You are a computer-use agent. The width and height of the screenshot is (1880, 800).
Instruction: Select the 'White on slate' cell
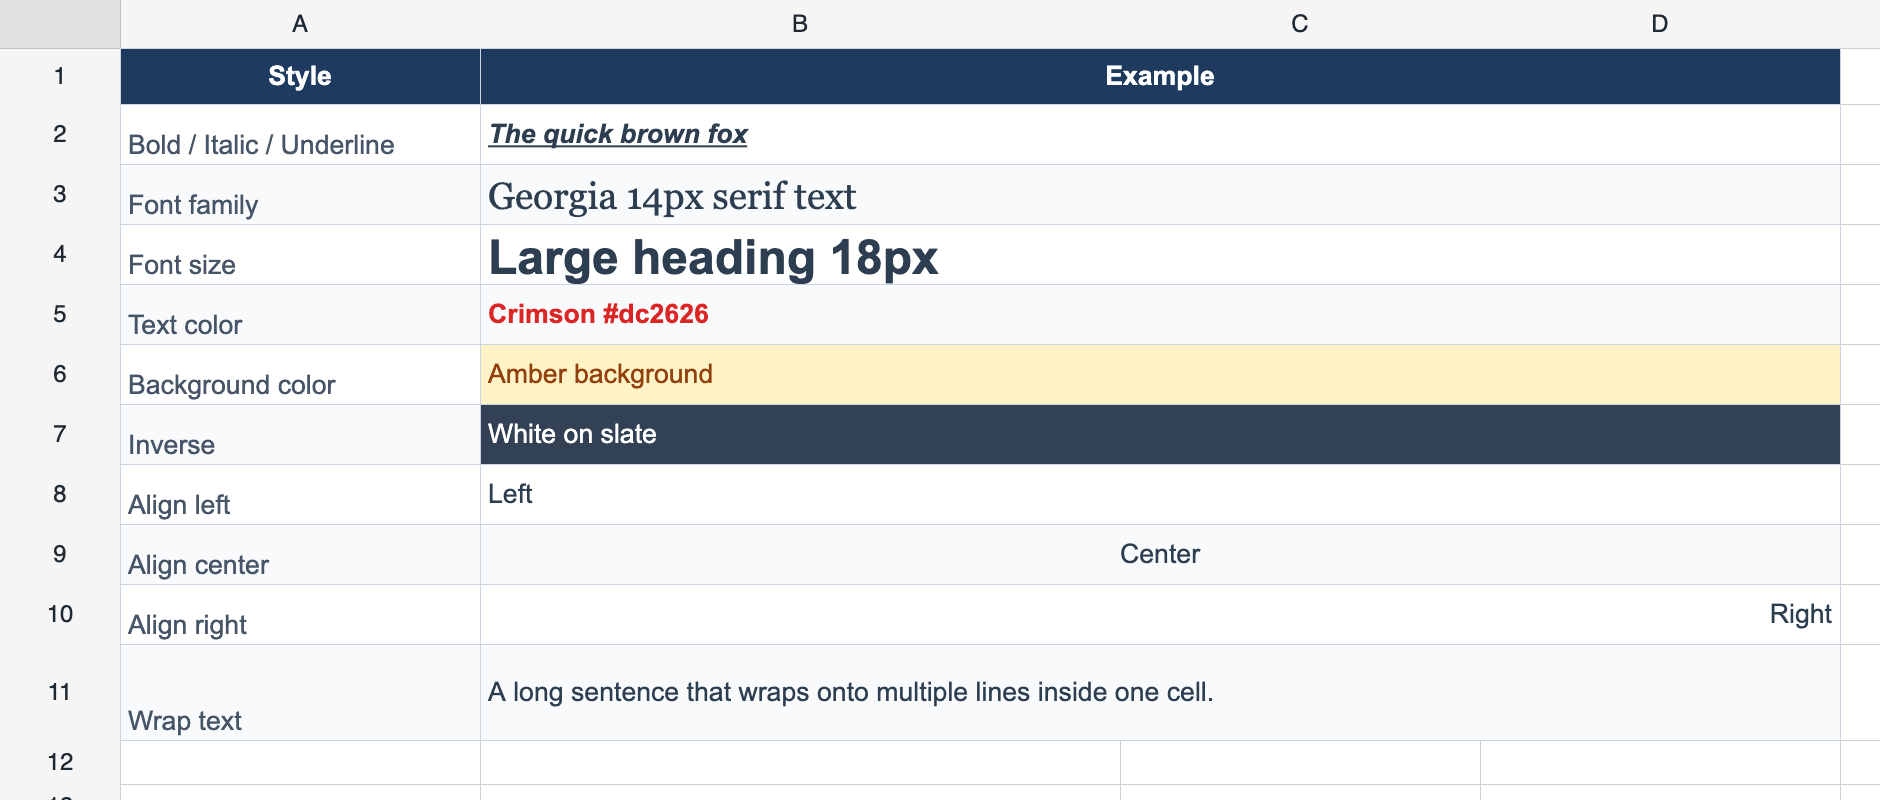pyautogui.click(x=1160, y=434)
